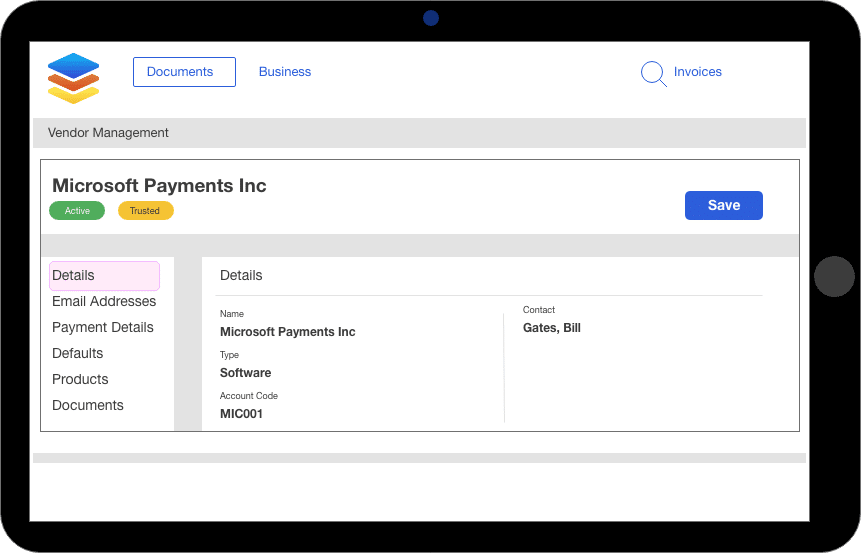Click the yellow Trusted badge
The width and height of the screenshot is (861, 553).
point(146,211)
